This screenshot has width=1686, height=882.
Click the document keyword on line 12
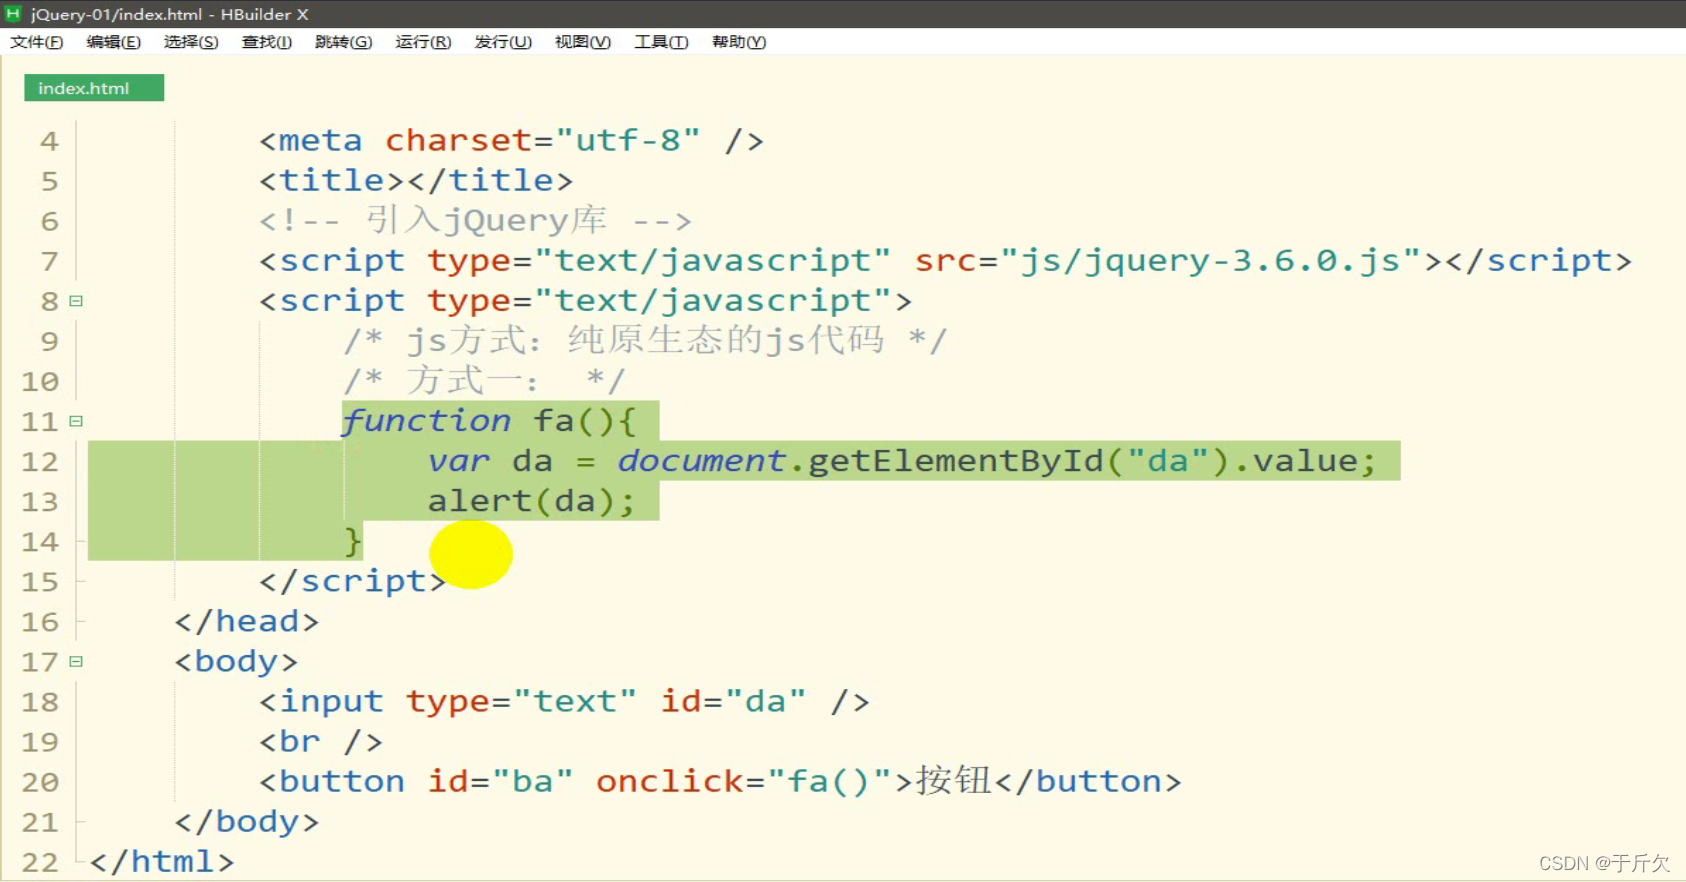point(701,460)
